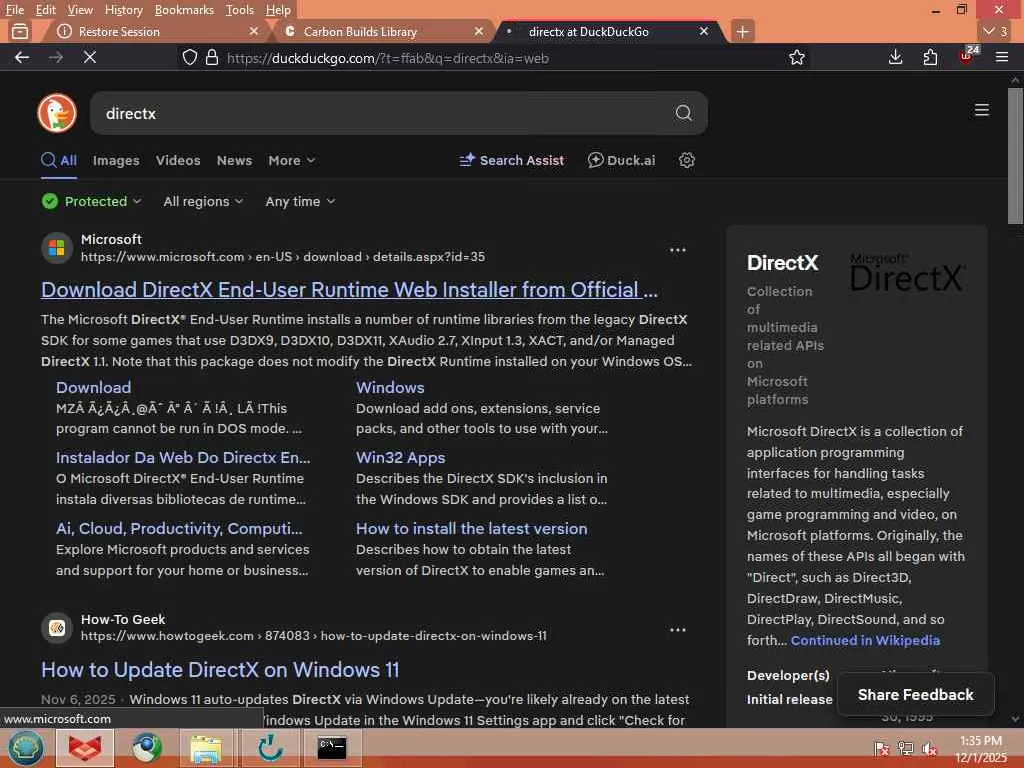1024x768 pixels.
Task: Click the taskbar clock showing 1:35 PM
Action: pyautogui.click(x=981, y=749)
